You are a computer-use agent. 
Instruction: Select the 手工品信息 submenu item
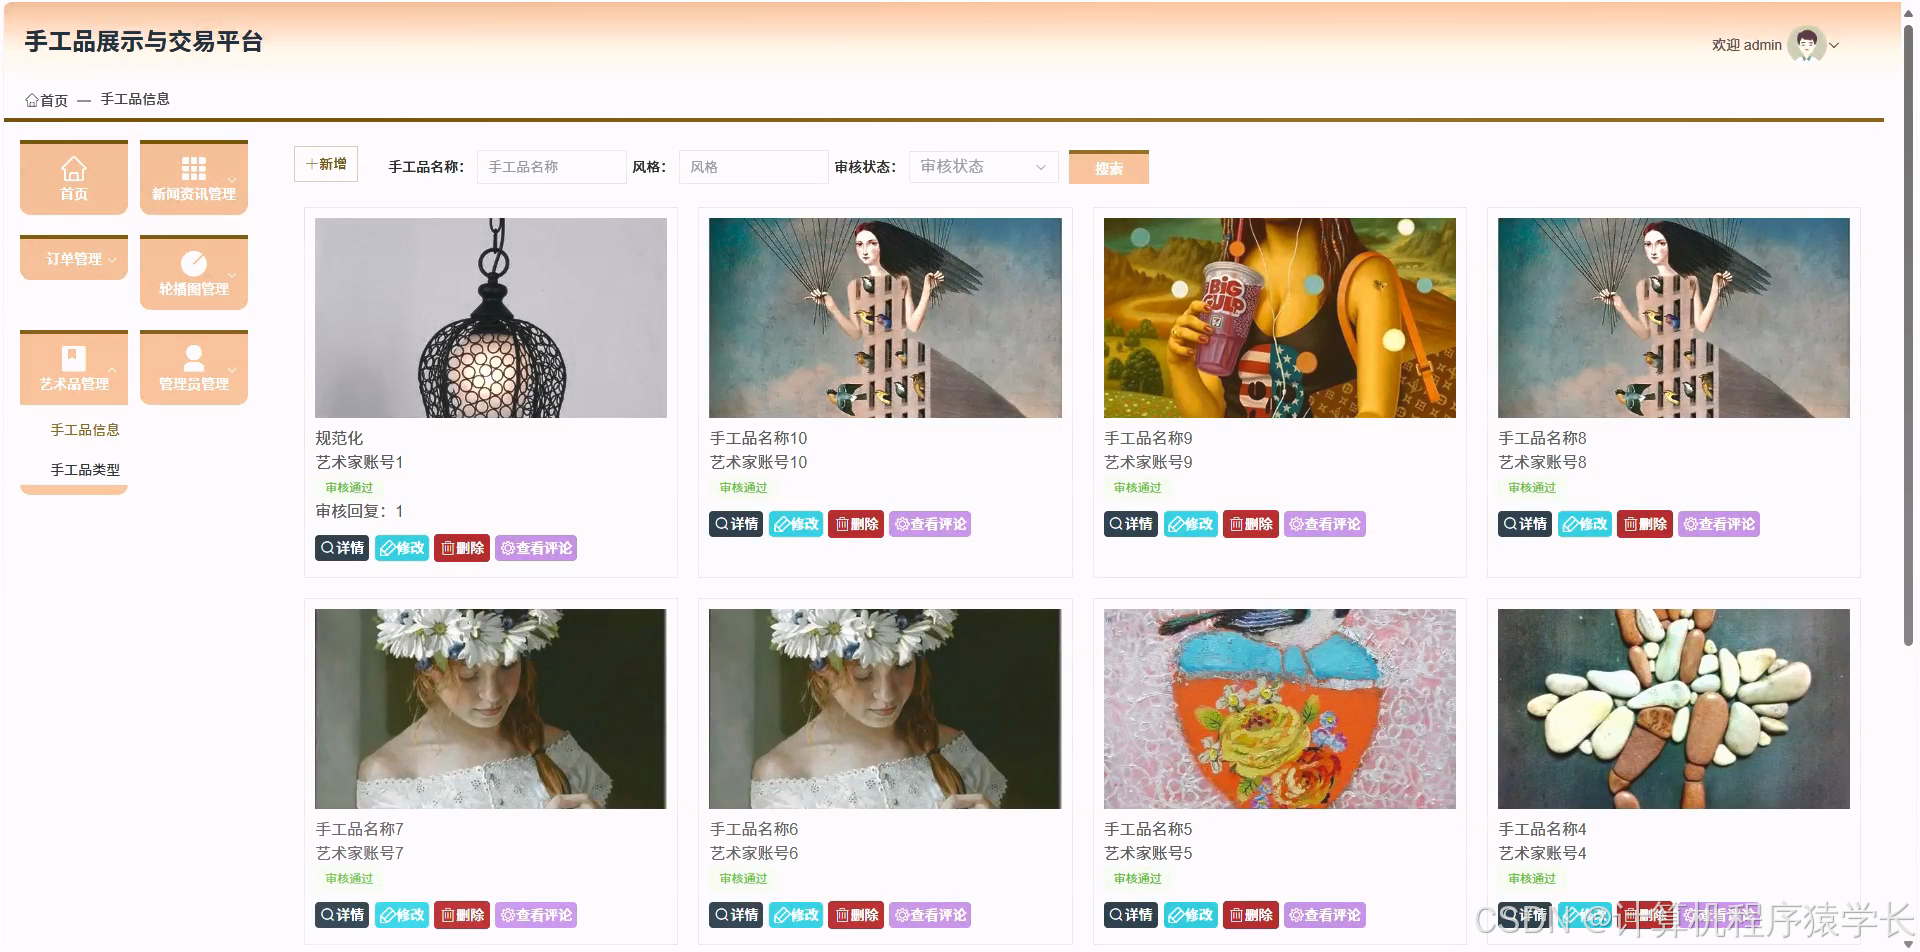click(85, 430)
